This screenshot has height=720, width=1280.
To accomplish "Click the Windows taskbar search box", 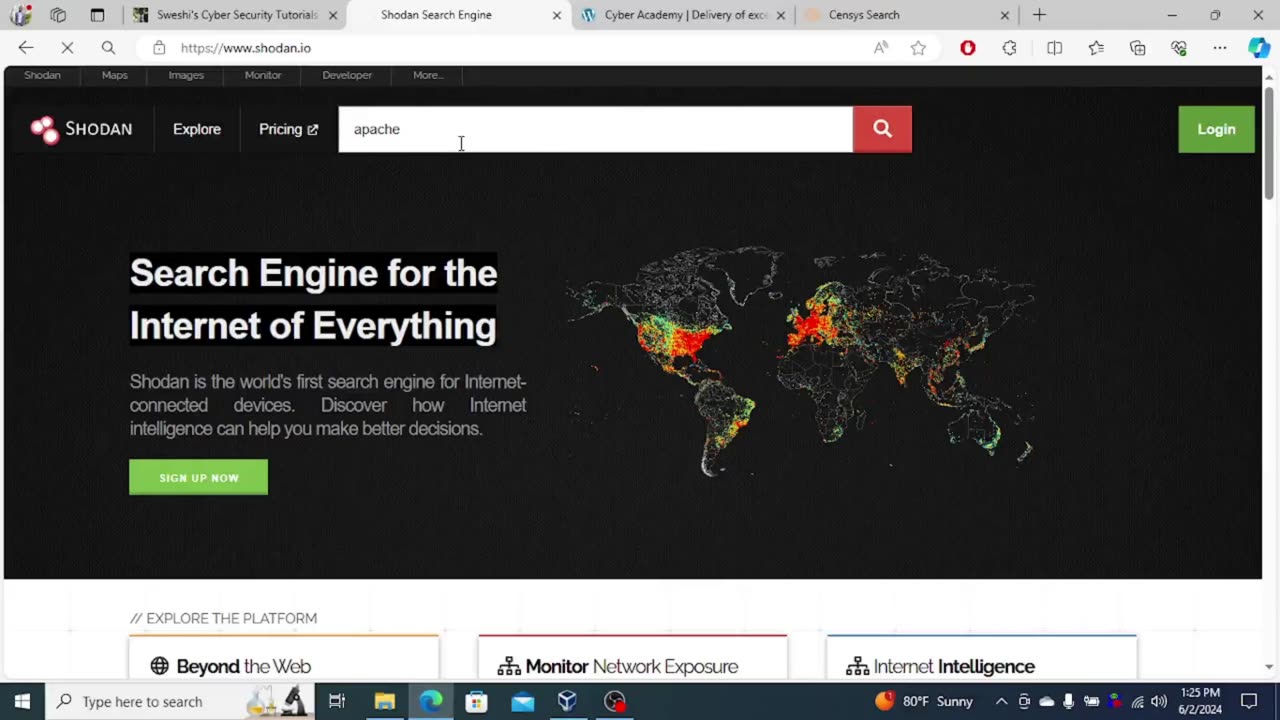I will (x=180, y=701).
